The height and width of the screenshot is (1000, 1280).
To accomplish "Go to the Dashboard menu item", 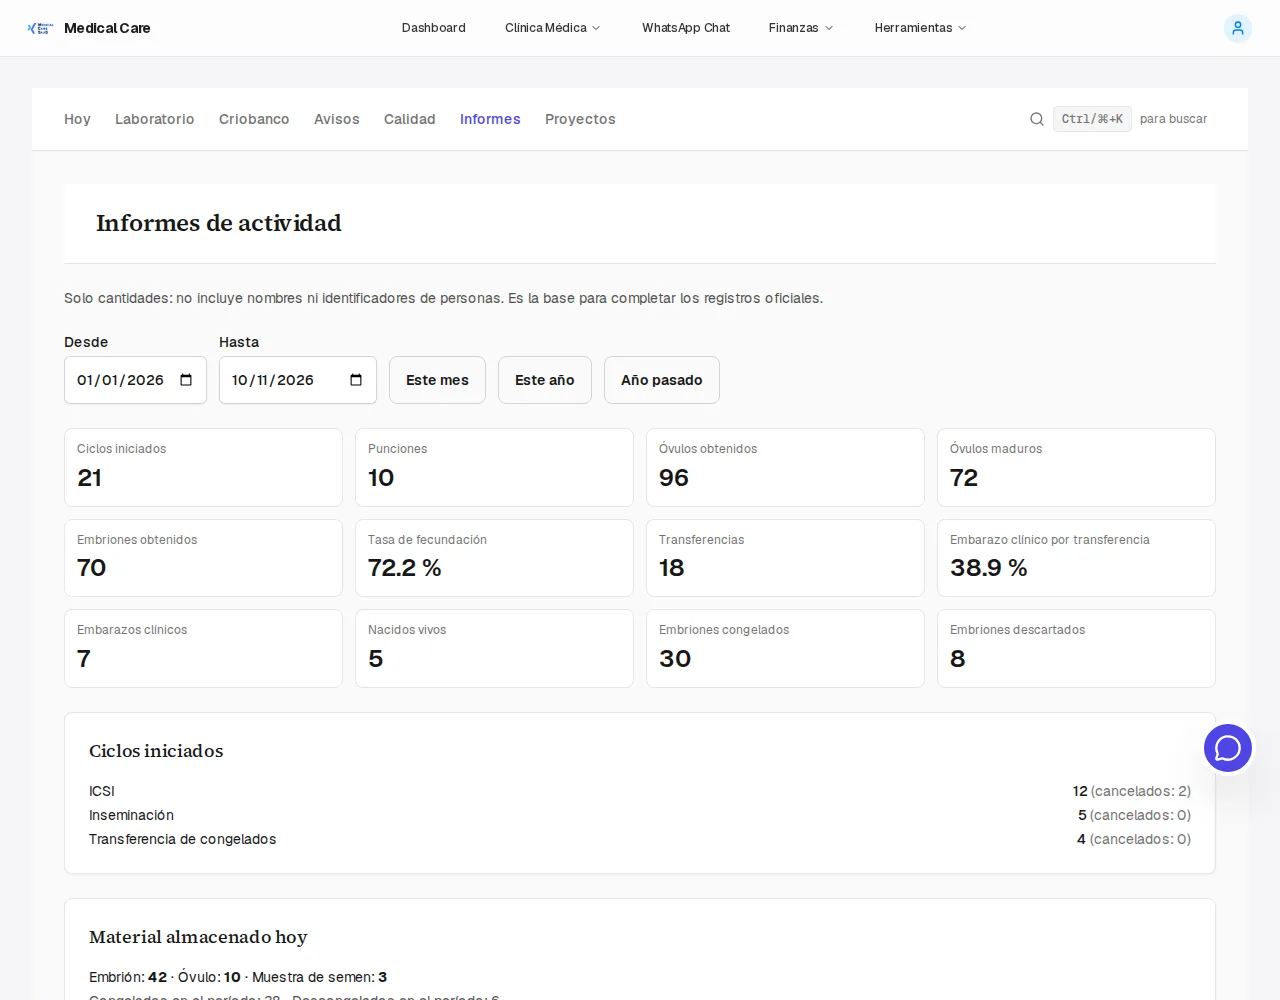I will pyautogui.click(x=434, y=28).
